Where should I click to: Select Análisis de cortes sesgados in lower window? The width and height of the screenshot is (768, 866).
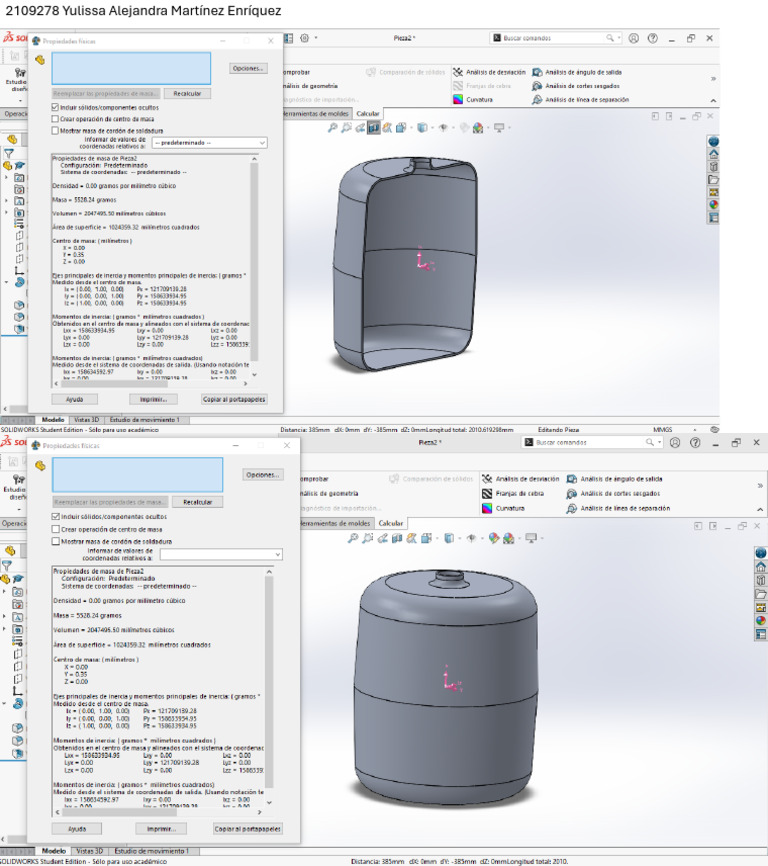(619, 493)
